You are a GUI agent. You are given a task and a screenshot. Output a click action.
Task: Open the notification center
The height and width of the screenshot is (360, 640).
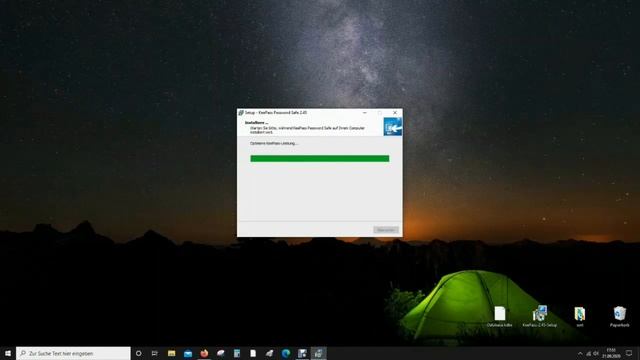click(629, 353)
